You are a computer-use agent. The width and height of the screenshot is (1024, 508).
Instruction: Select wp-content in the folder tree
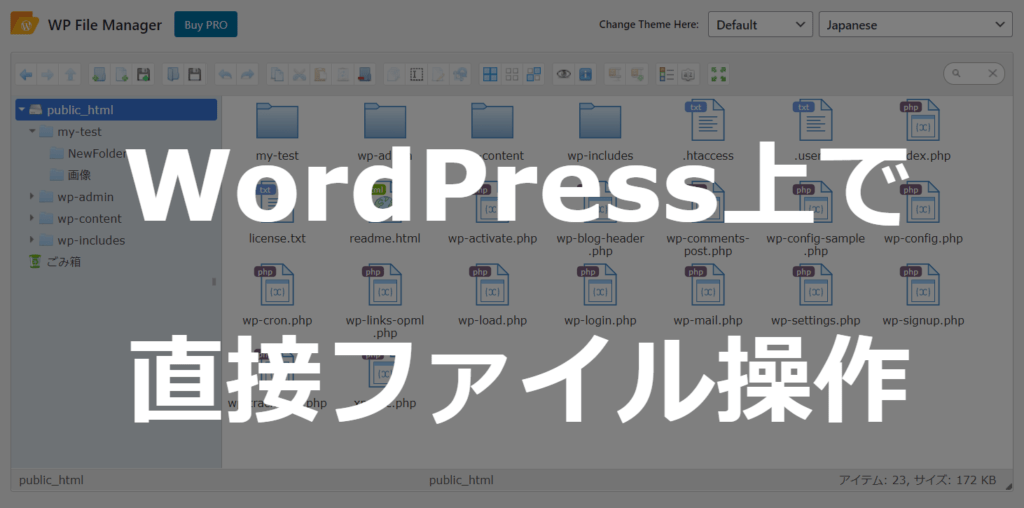click(89, 219)
